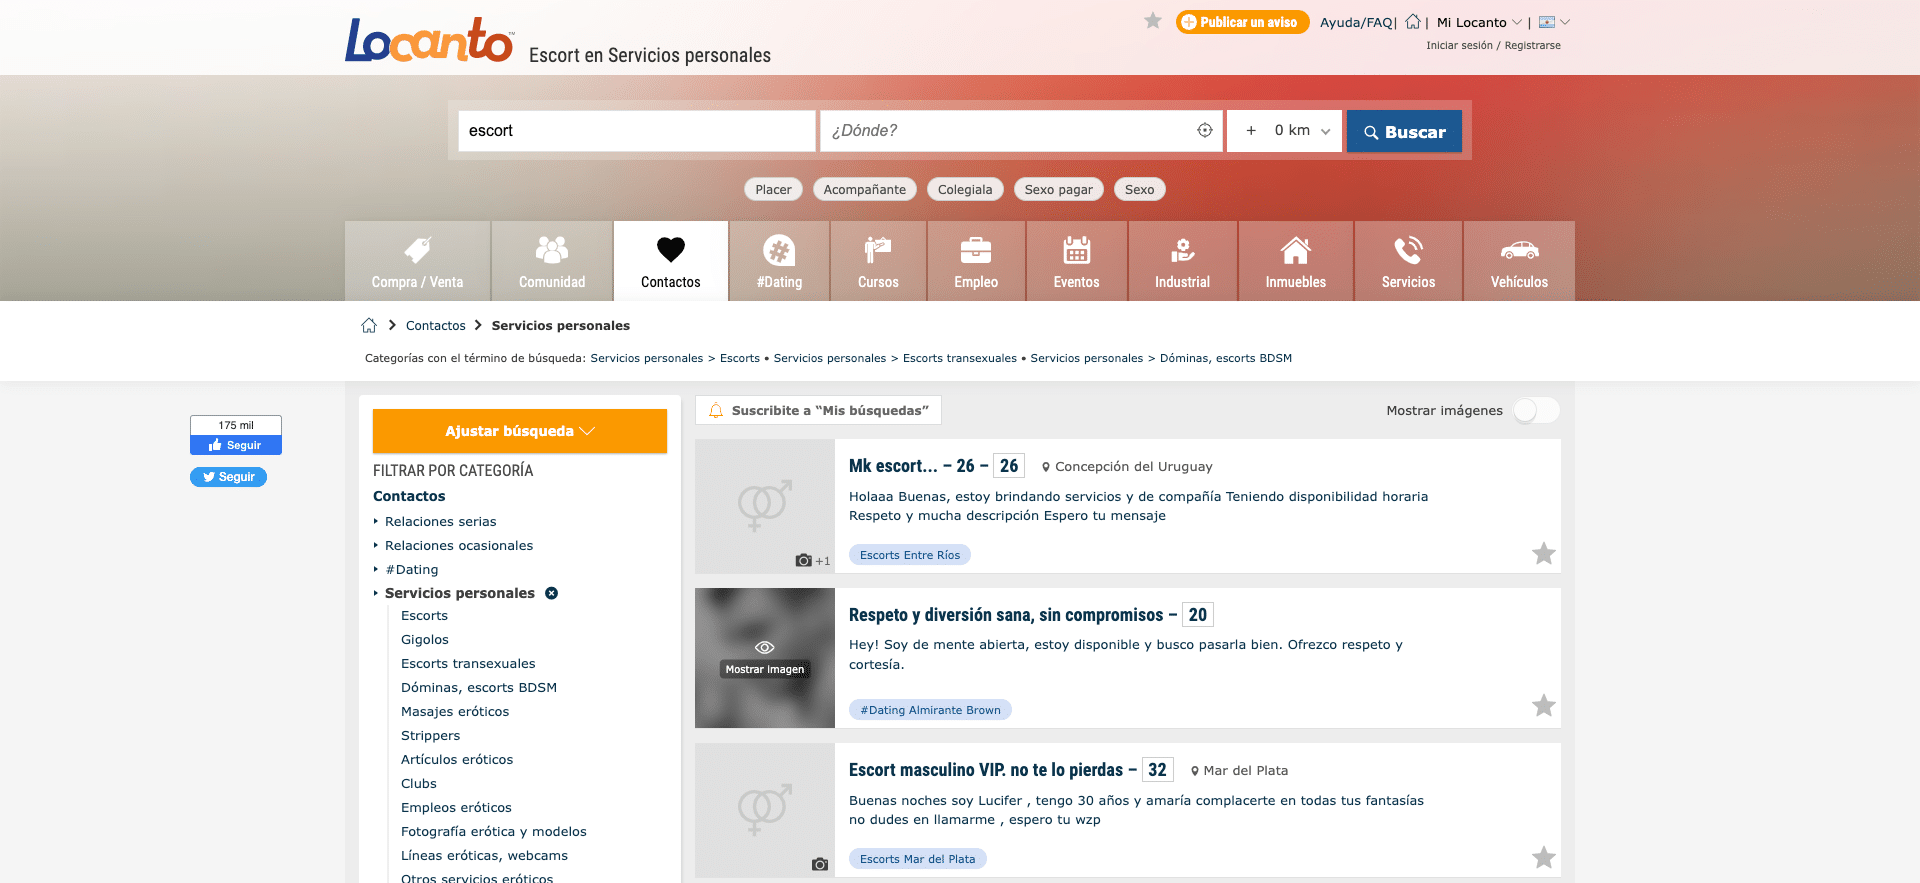
Task: Star the Escort masculino VIP listing
Action: coord(1543,857)
